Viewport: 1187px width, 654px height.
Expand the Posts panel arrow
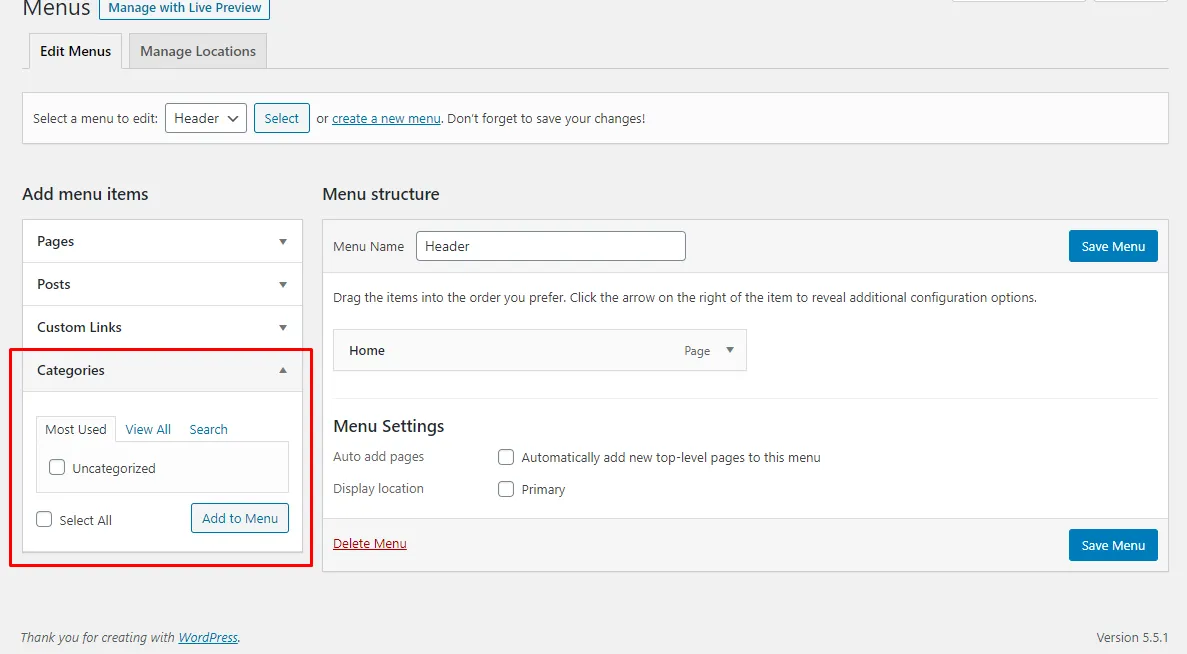[283, 285]
